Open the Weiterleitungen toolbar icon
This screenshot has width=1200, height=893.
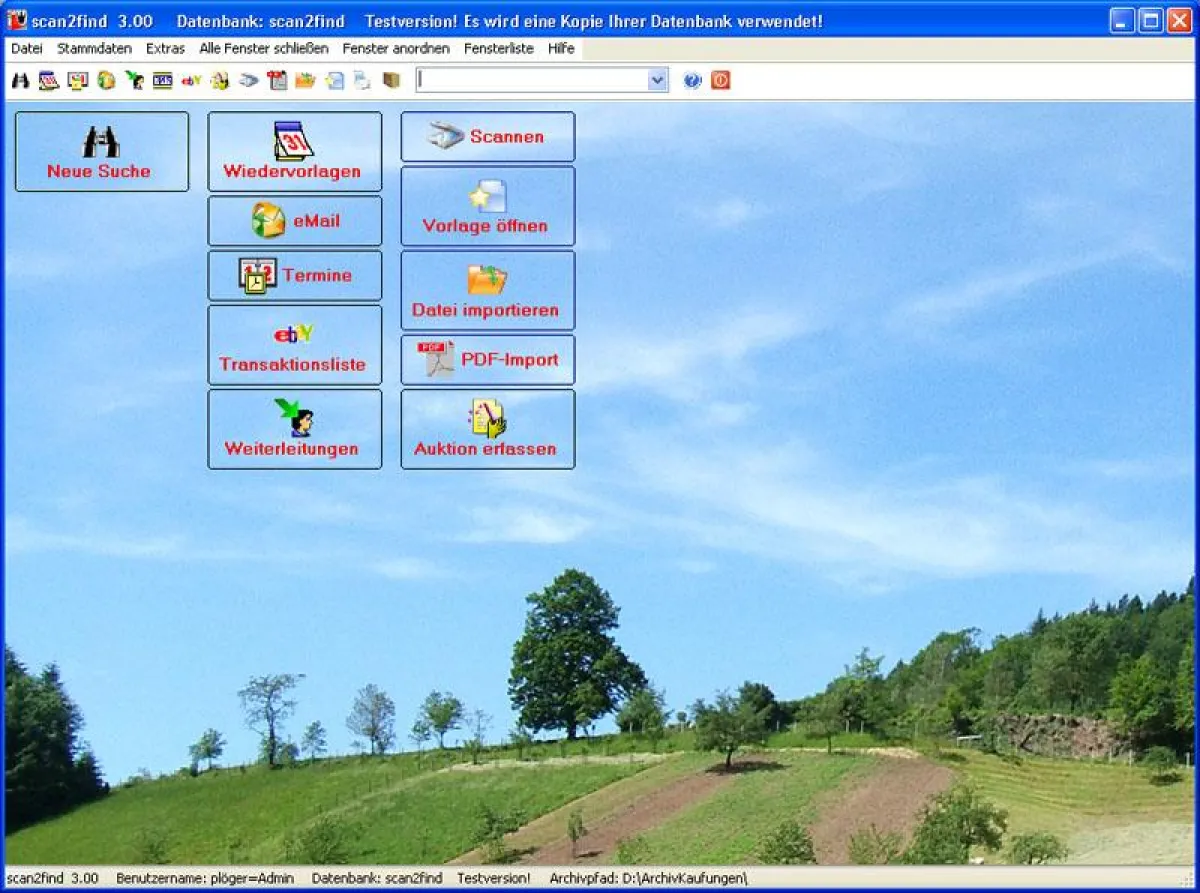[135, 80]
